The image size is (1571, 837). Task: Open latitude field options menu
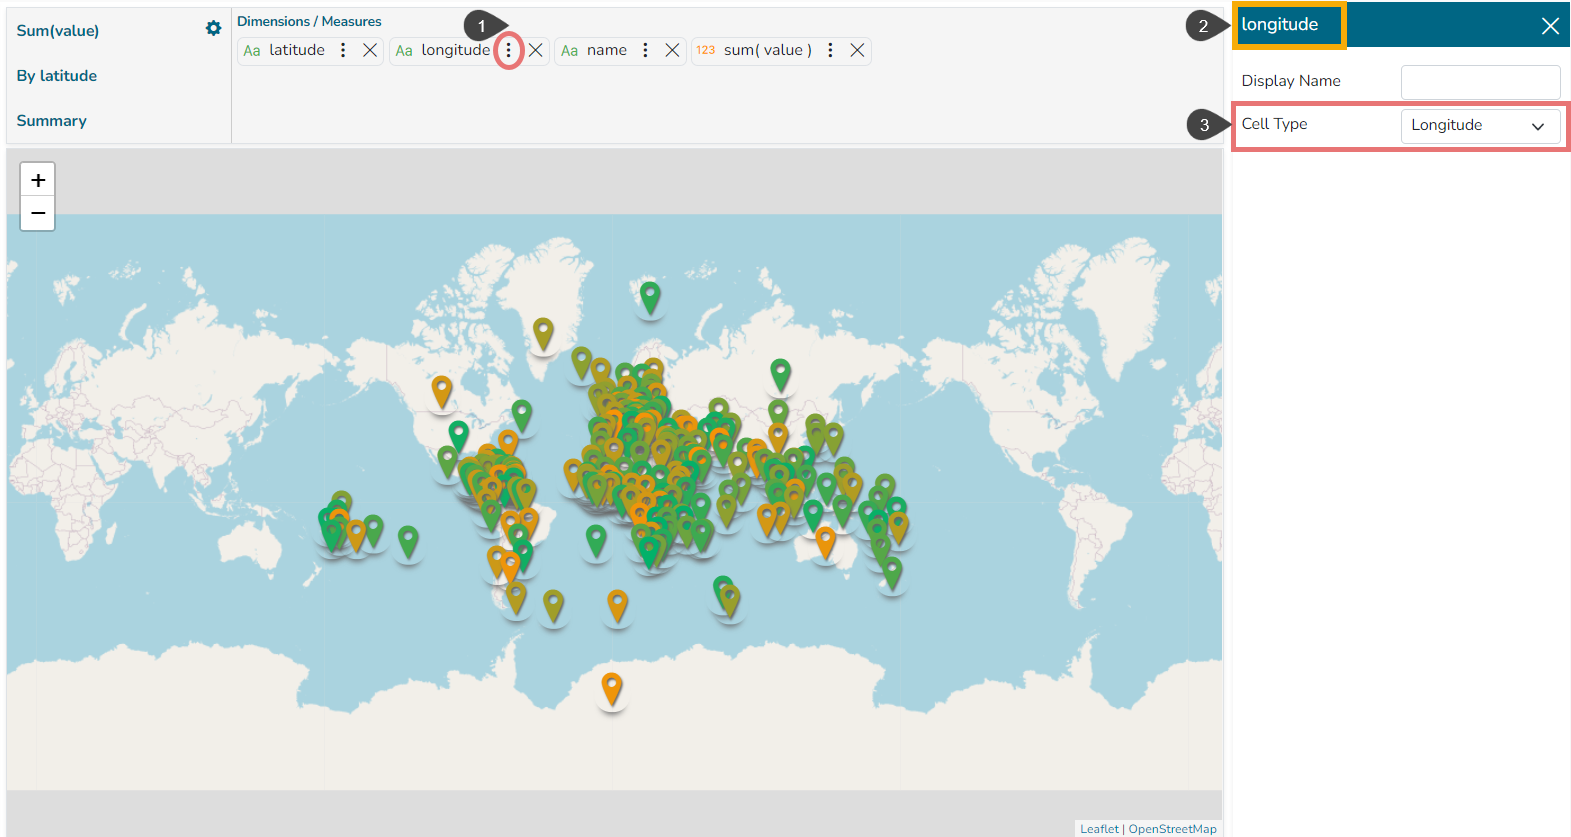(343, 50)
